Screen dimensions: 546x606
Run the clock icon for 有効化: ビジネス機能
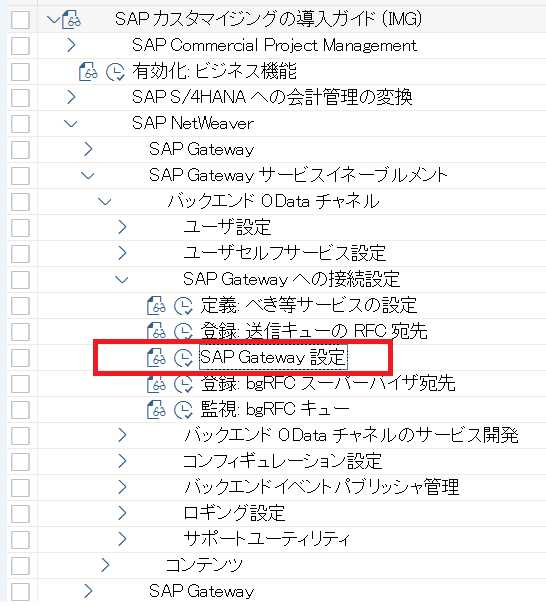(x=115, y=72)
